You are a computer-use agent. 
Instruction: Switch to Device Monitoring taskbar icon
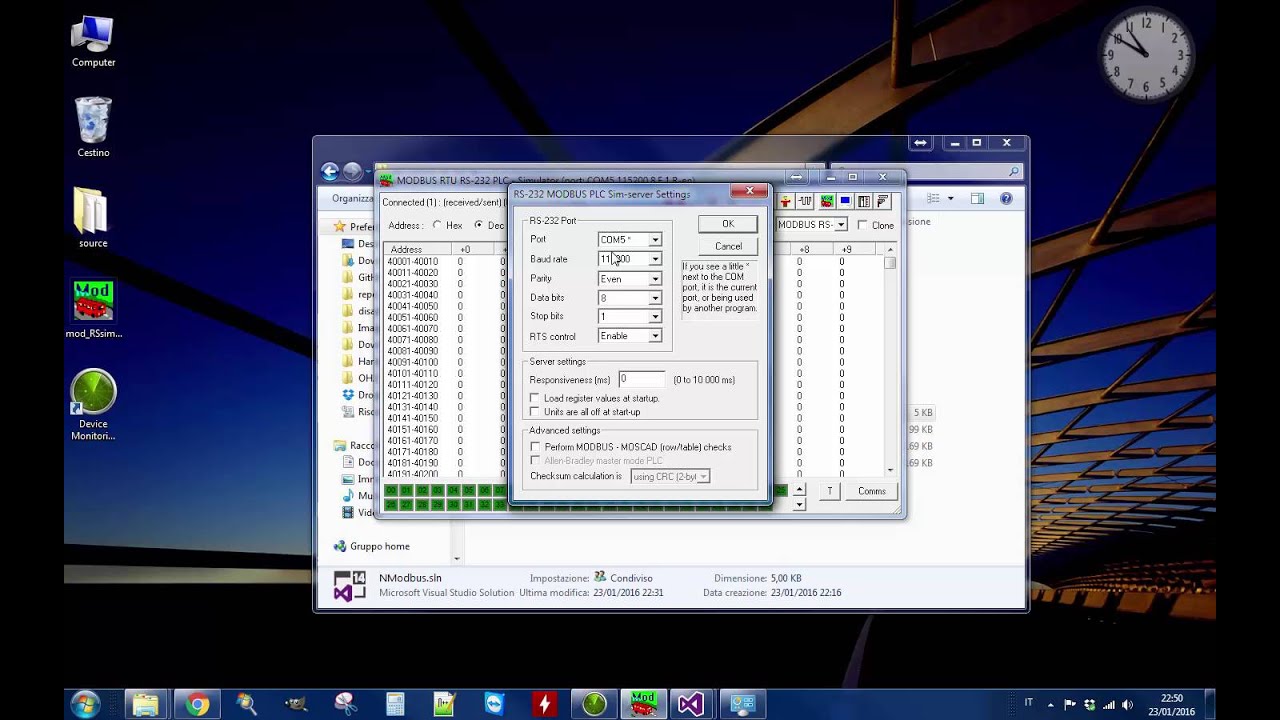tap(594, 704)
